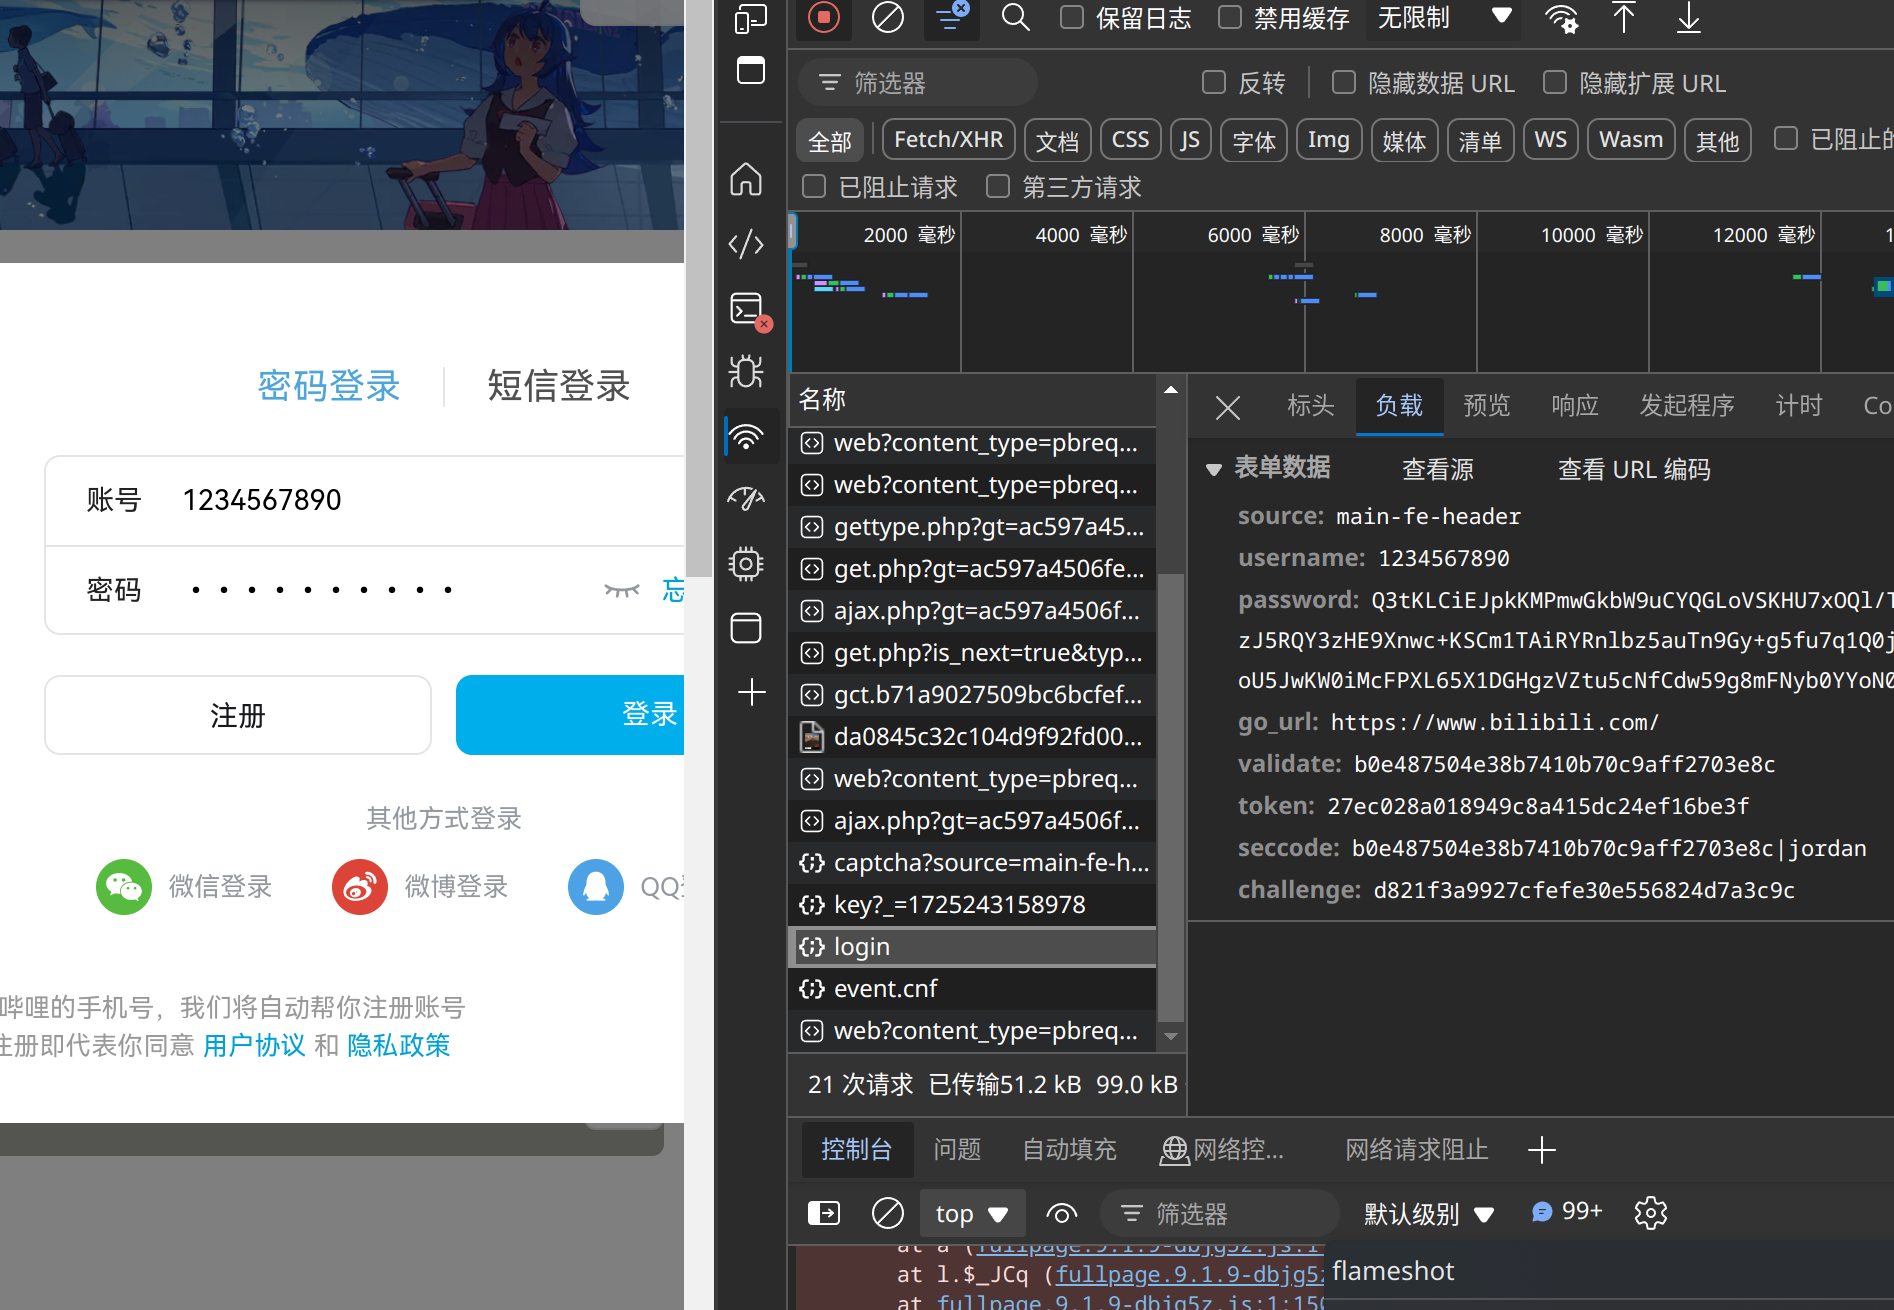Switch to the 计时 tab

[1799, 406]
